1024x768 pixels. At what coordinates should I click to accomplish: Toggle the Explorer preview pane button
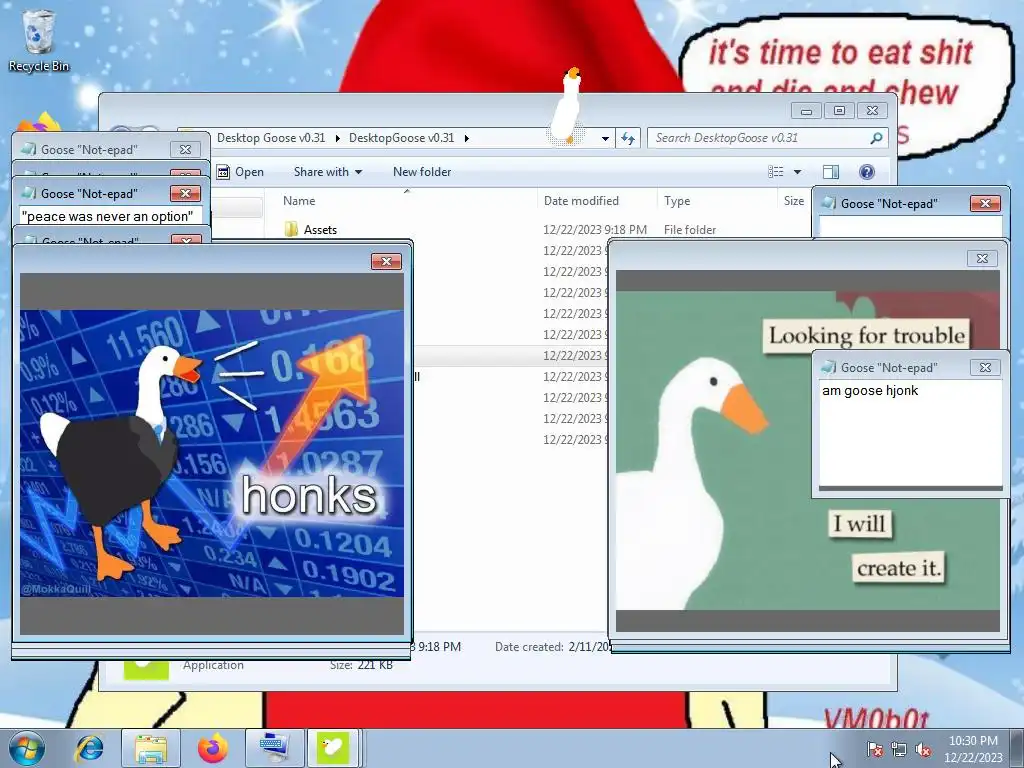coord(831,172)
